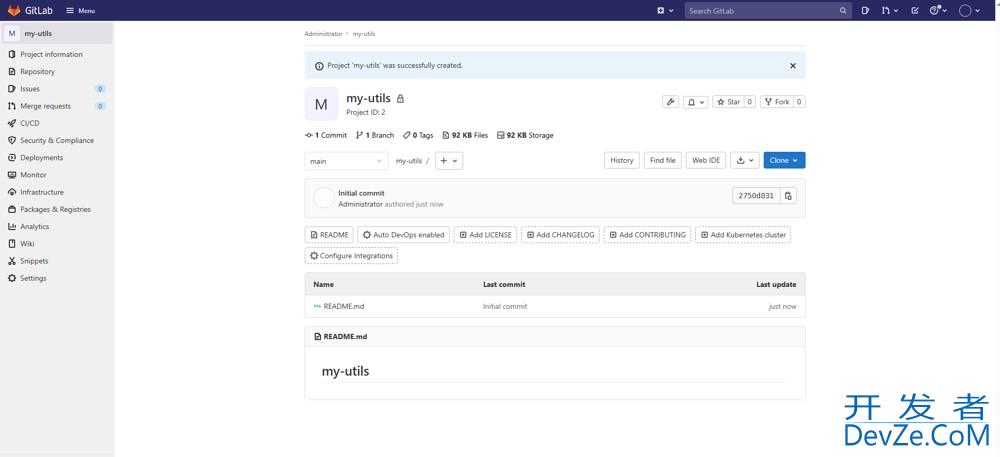Click the Monitor sidebar icon
This screenshot has height=457, width=1000.
pyautogui.click(x=12, y=175)
